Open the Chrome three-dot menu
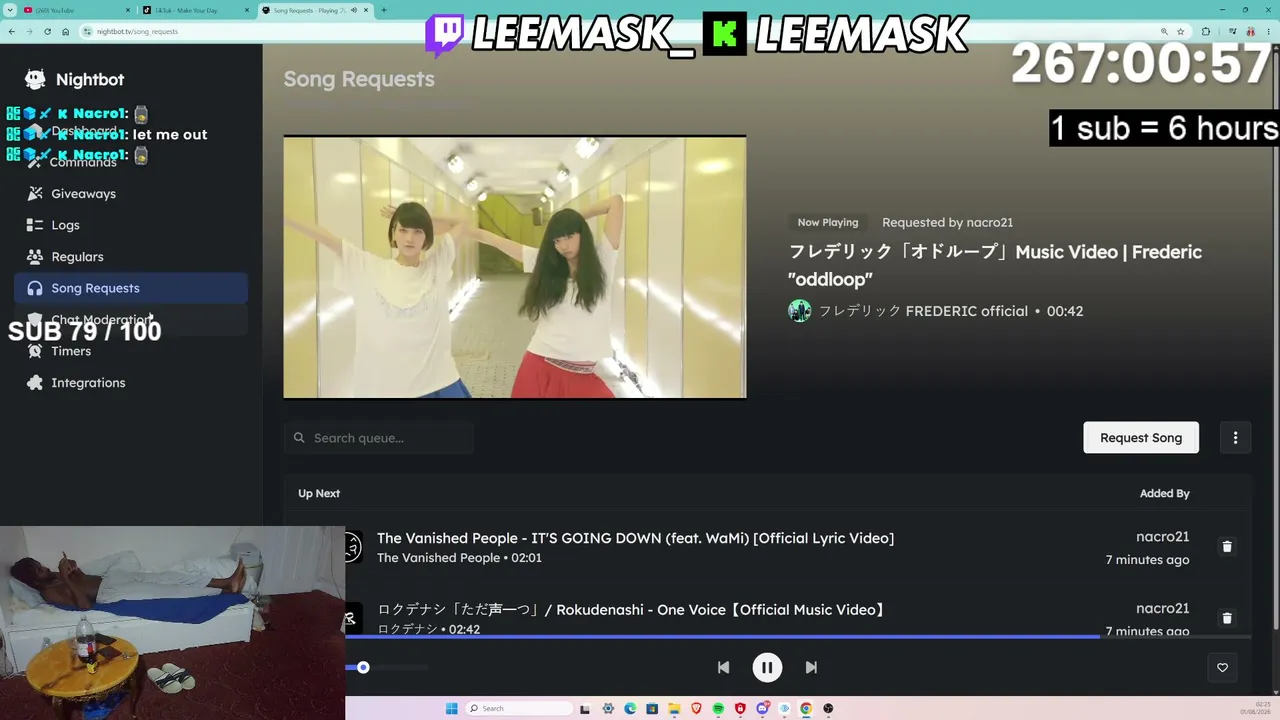 point(1269,31)
